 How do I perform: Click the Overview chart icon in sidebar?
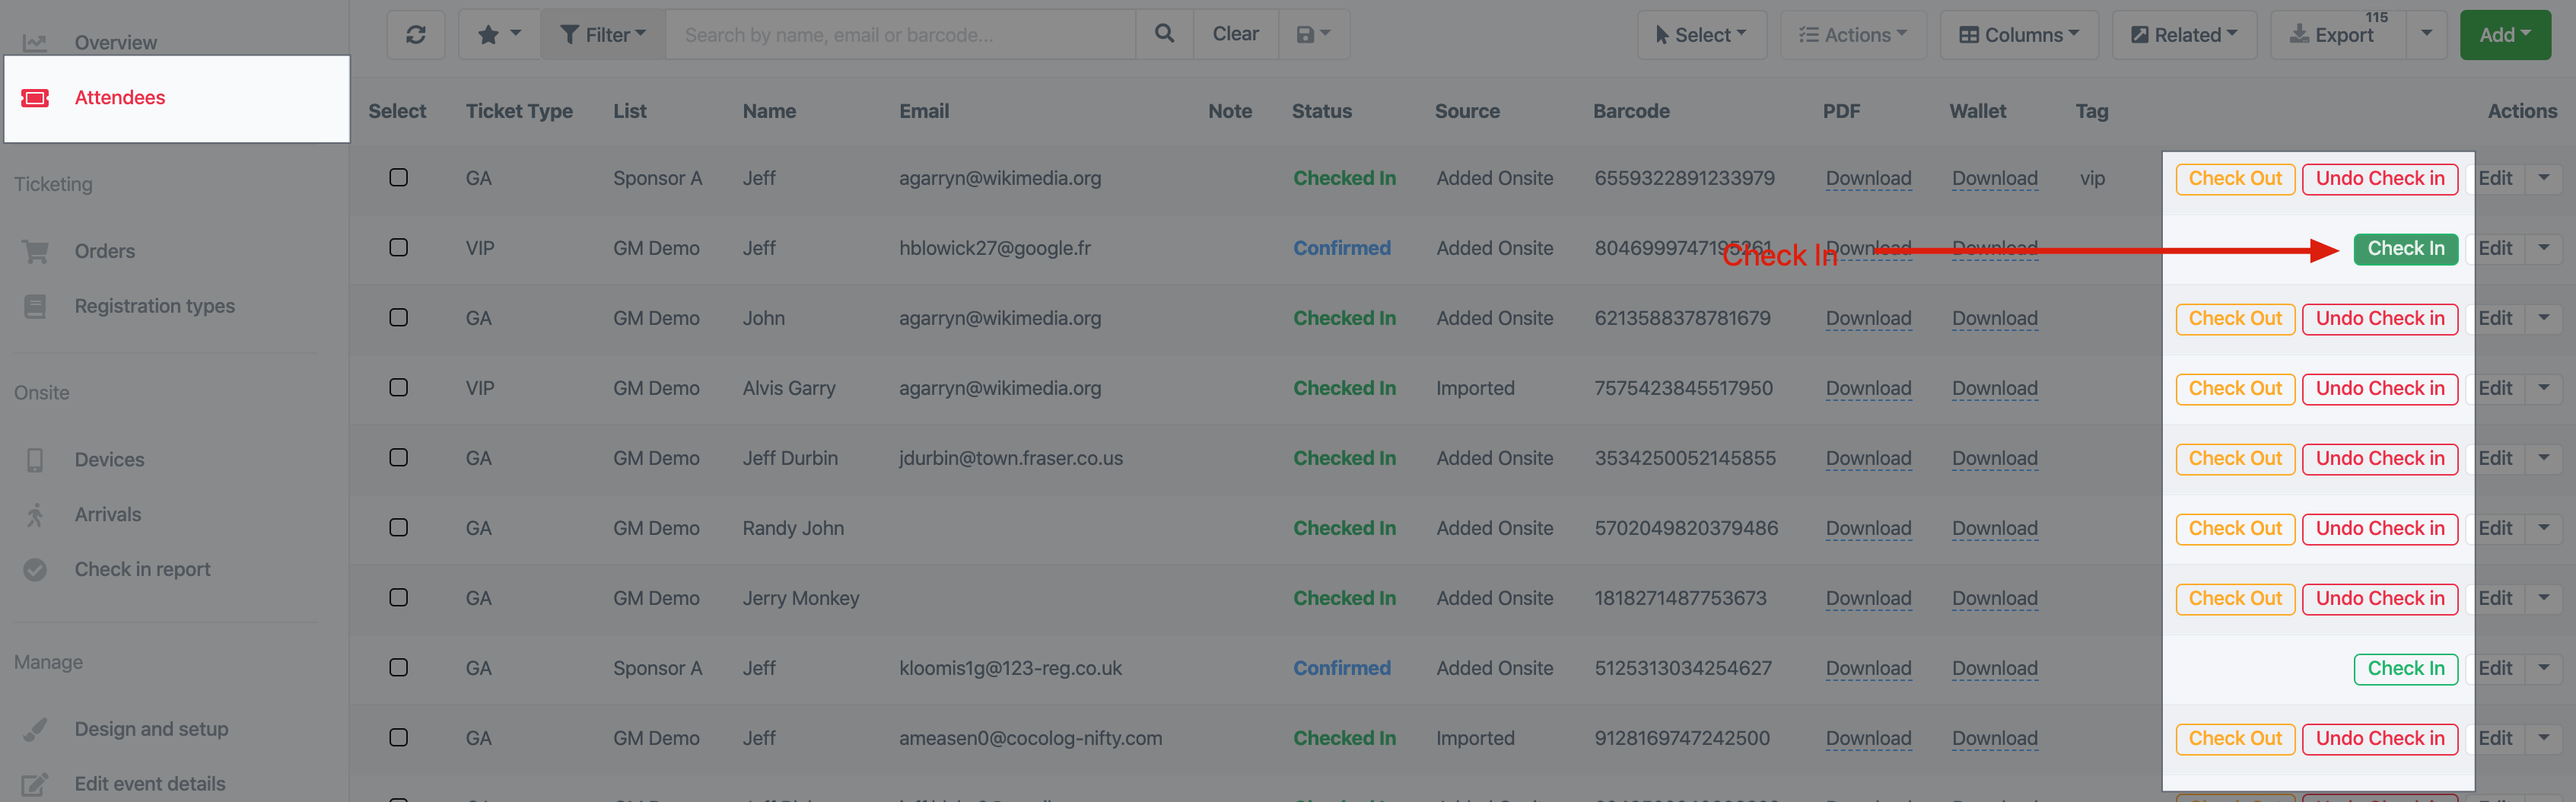pos(35,42)
